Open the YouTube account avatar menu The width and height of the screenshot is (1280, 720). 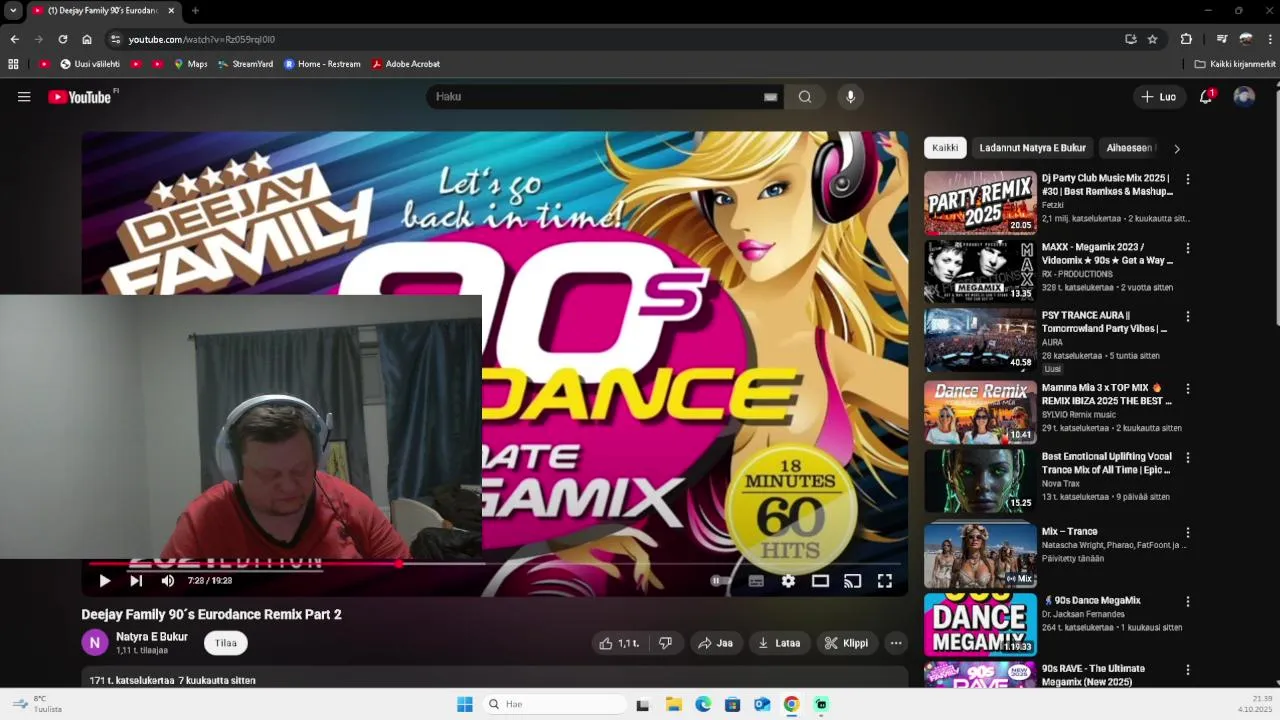tap(1244, 97)
